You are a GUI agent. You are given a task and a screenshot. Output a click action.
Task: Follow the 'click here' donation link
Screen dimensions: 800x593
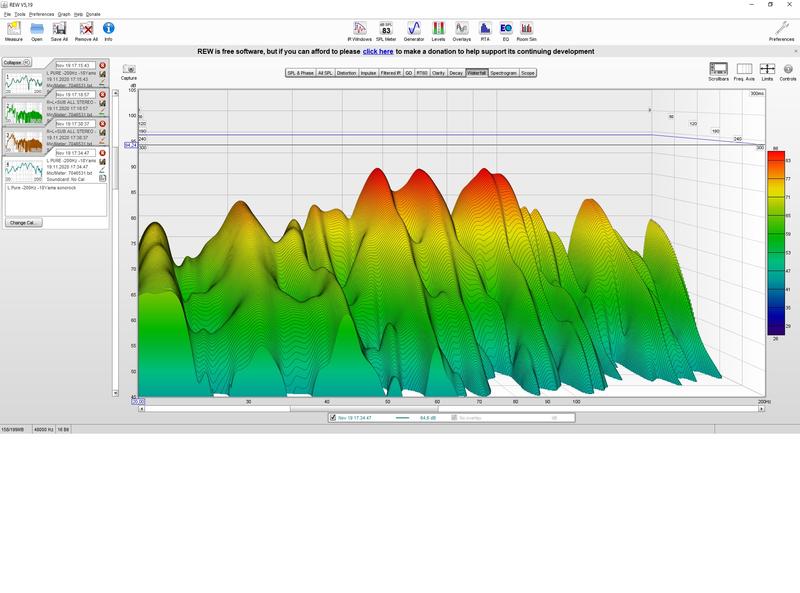tap(377, 51)
